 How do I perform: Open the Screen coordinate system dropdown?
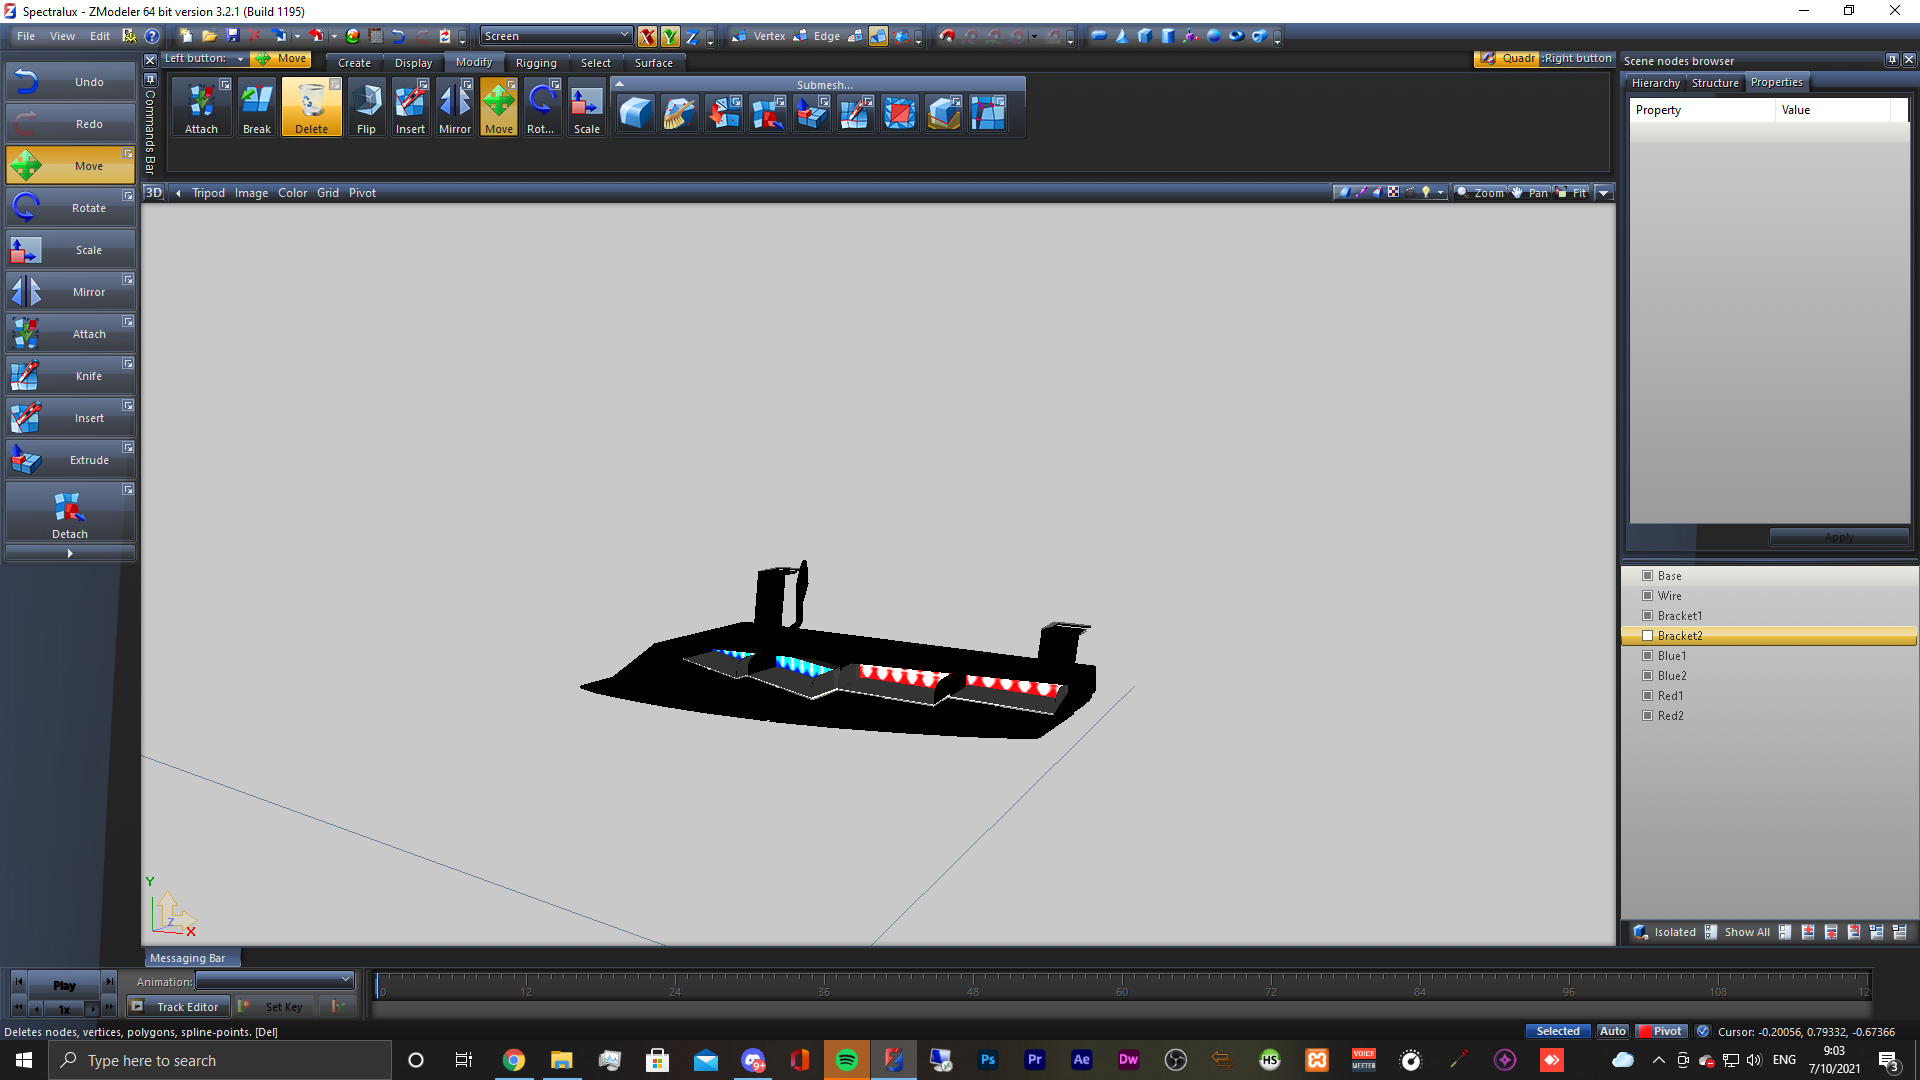556,36
